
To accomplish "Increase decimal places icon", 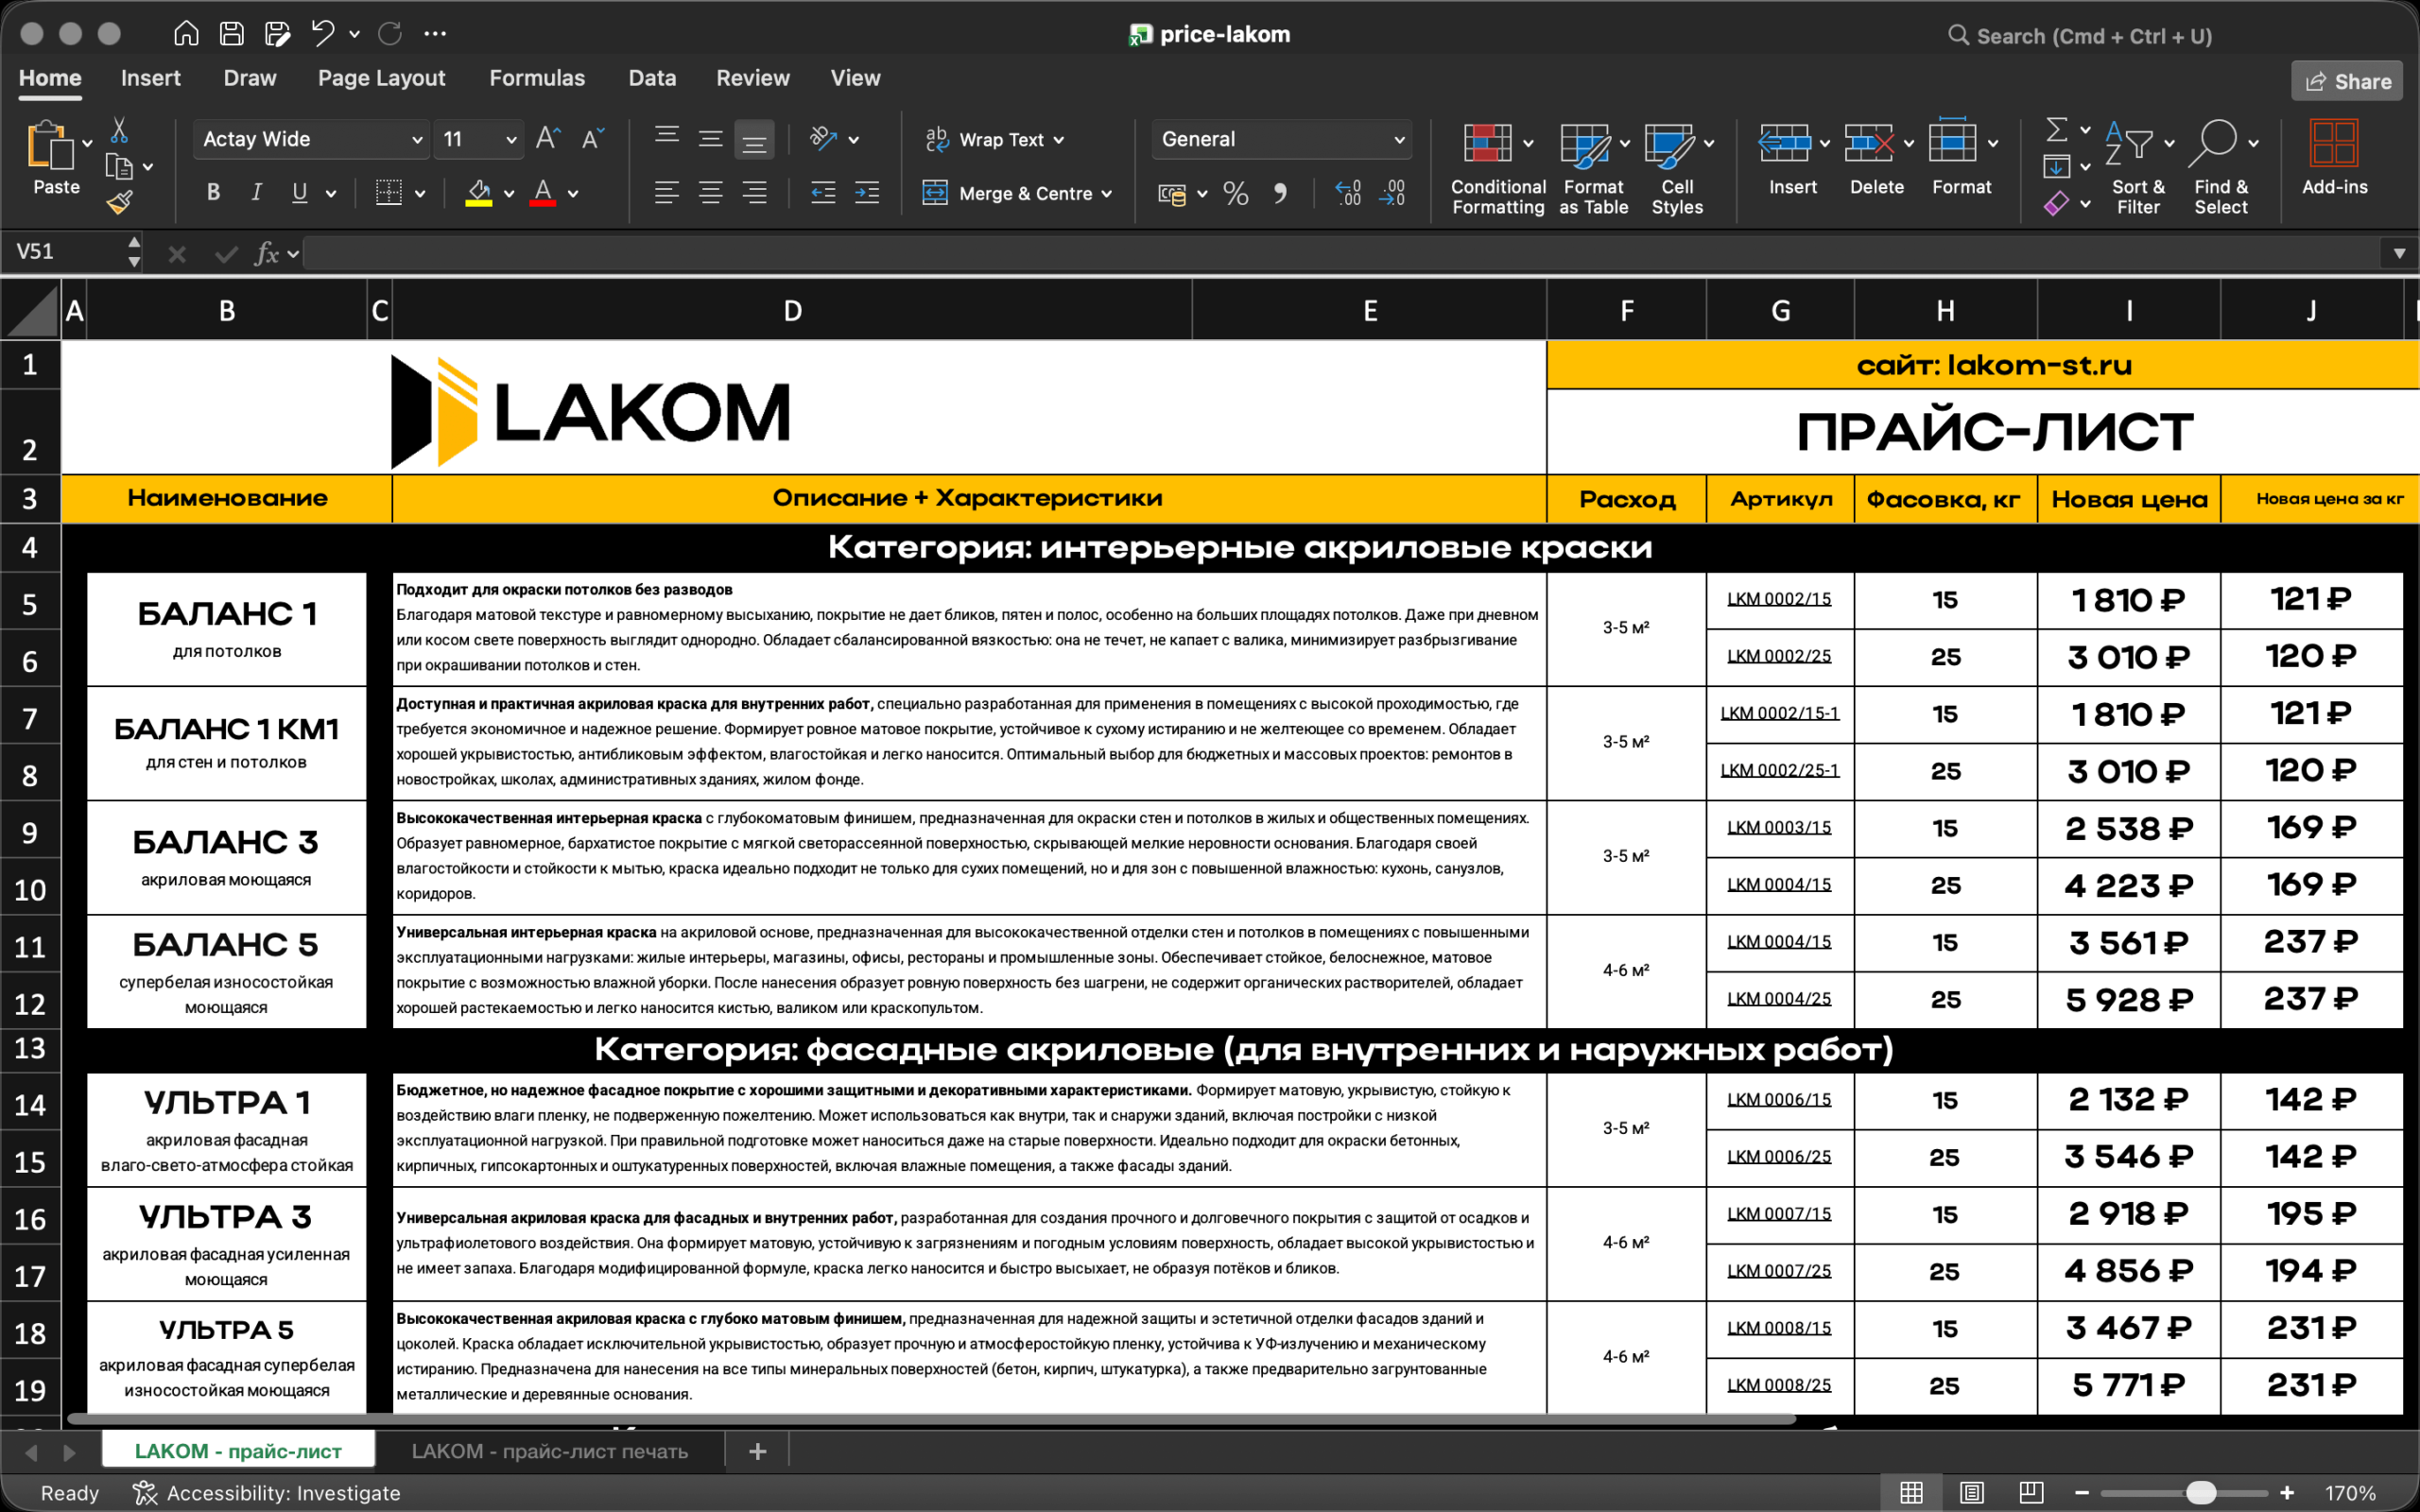I will click(x=1347, y=194).
